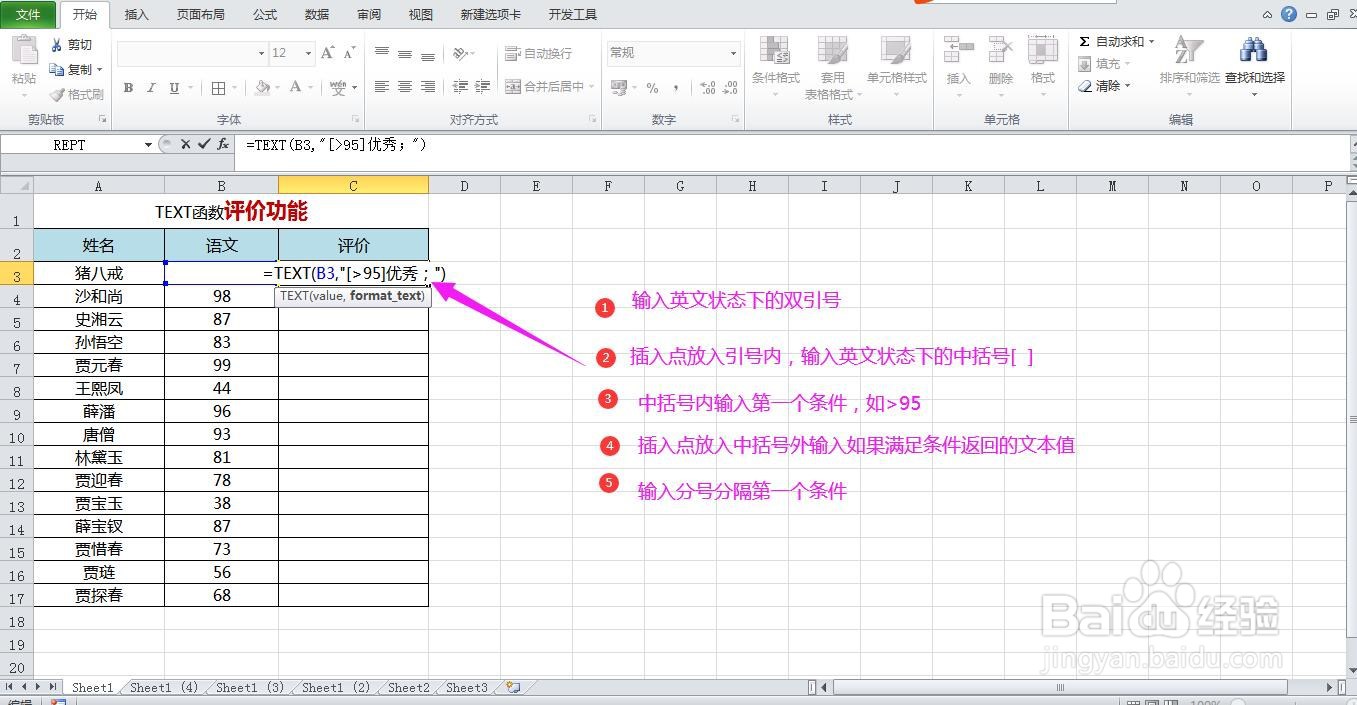Apply percent style format

coord(652,88)
